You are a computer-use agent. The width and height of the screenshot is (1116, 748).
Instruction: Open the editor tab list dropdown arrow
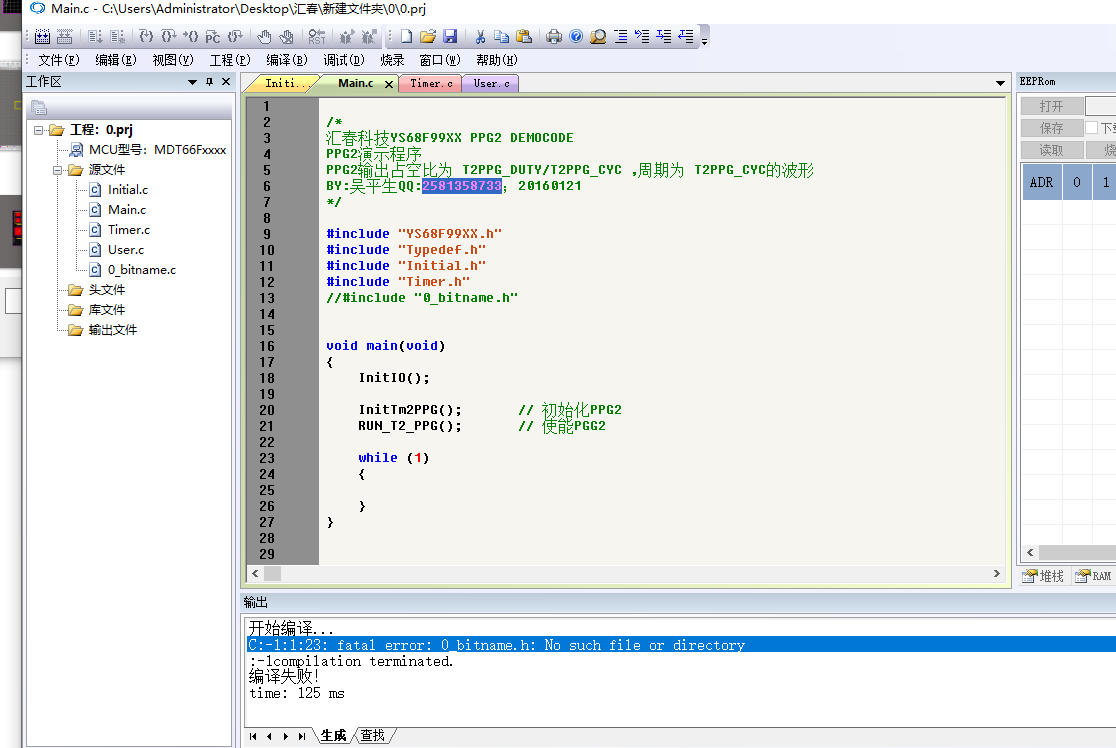click(1000, 83)
